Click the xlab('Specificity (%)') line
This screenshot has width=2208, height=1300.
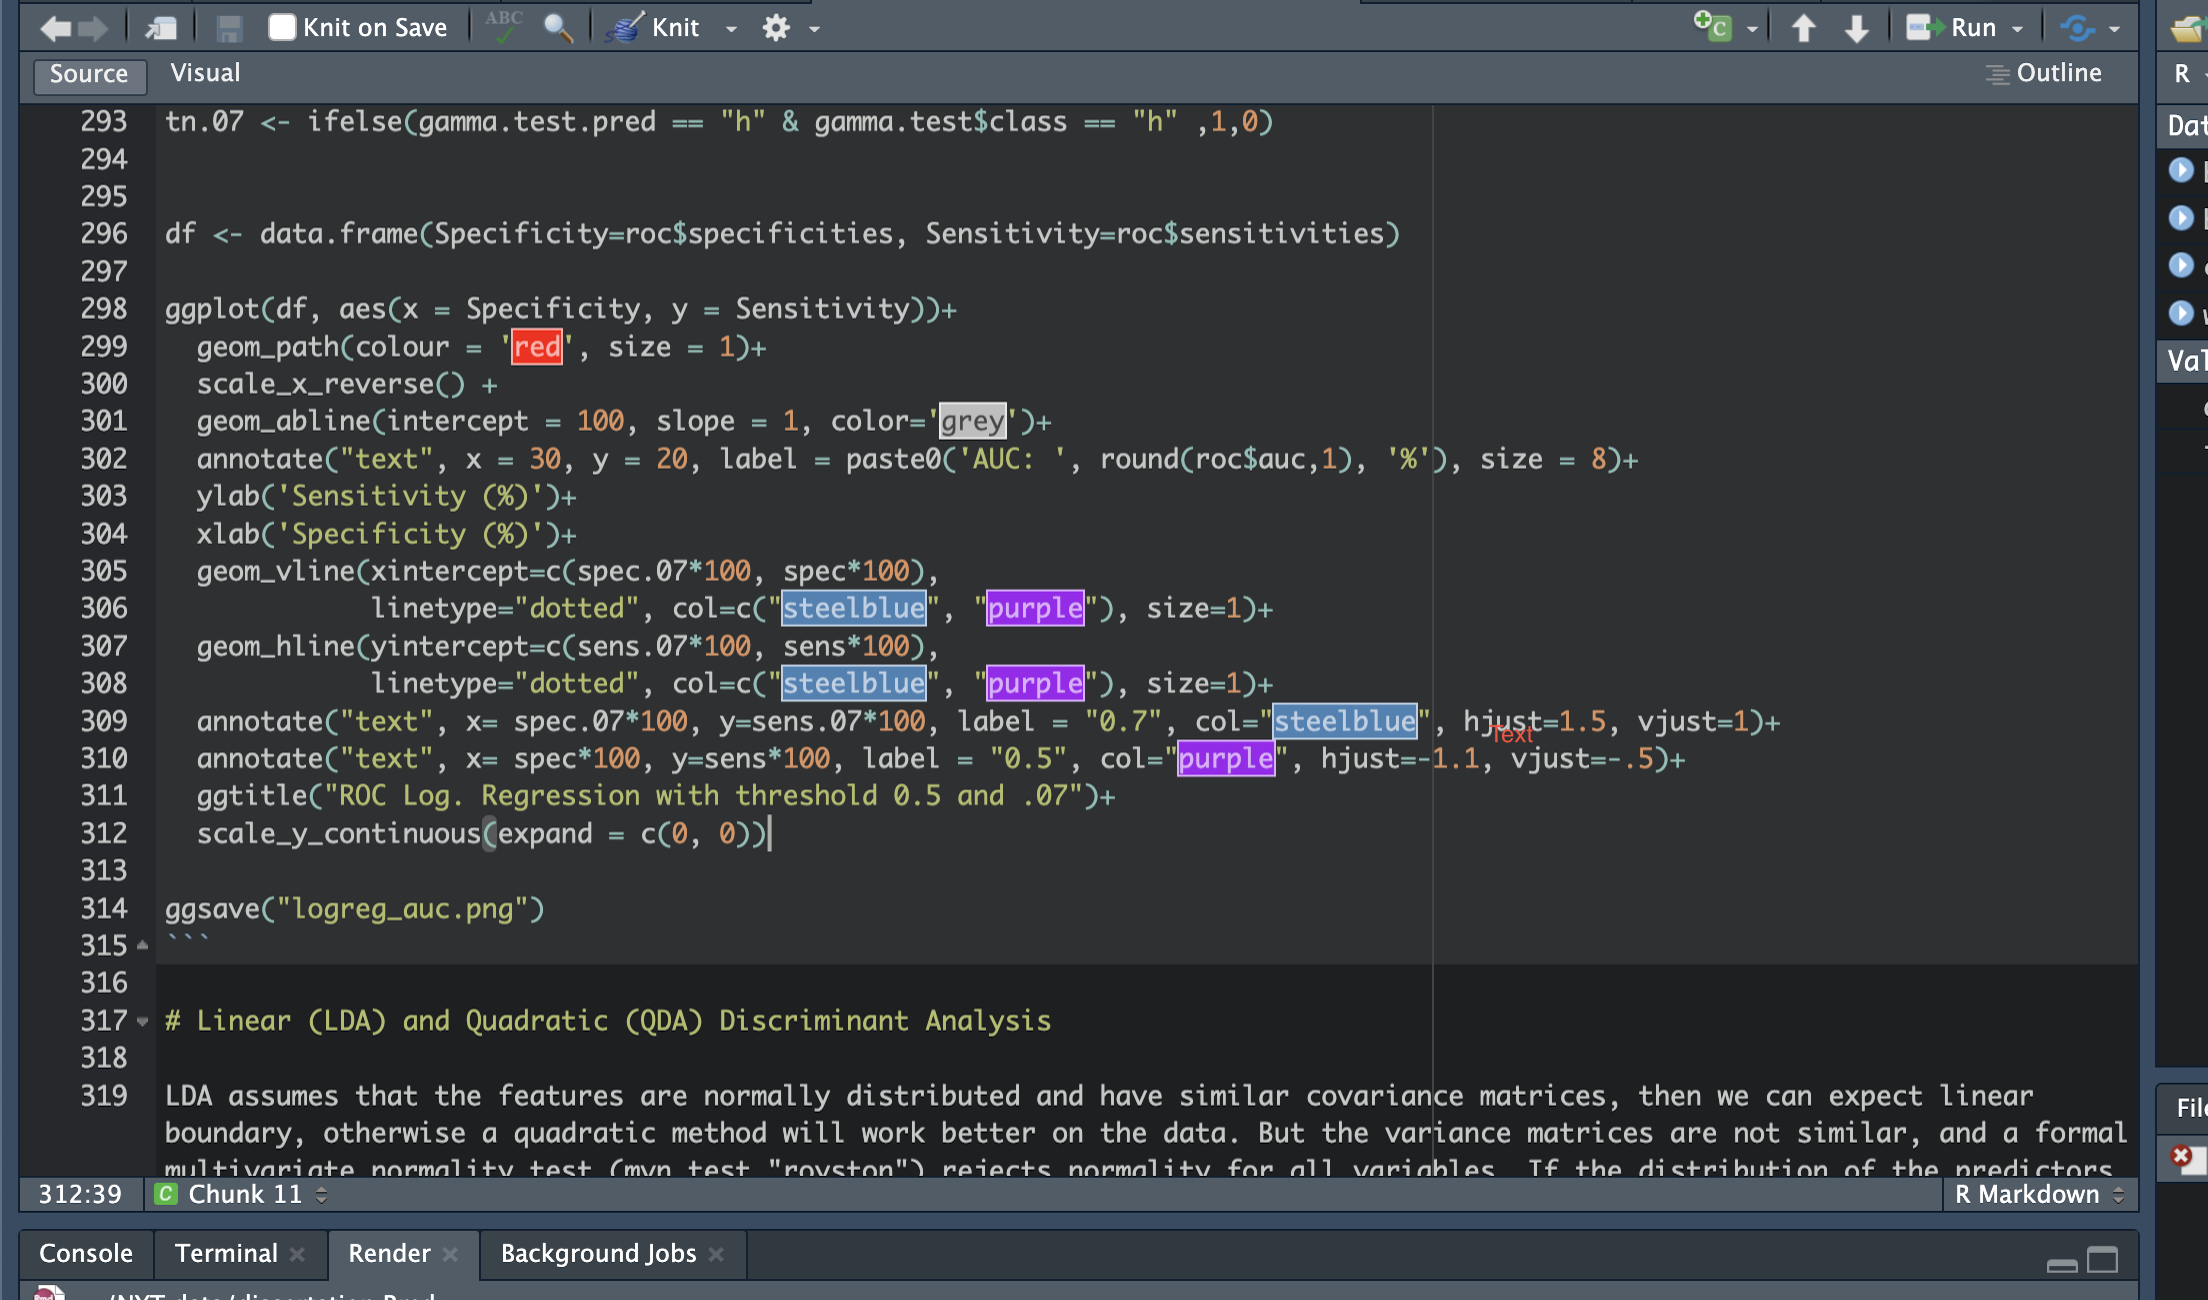(386, 534)
